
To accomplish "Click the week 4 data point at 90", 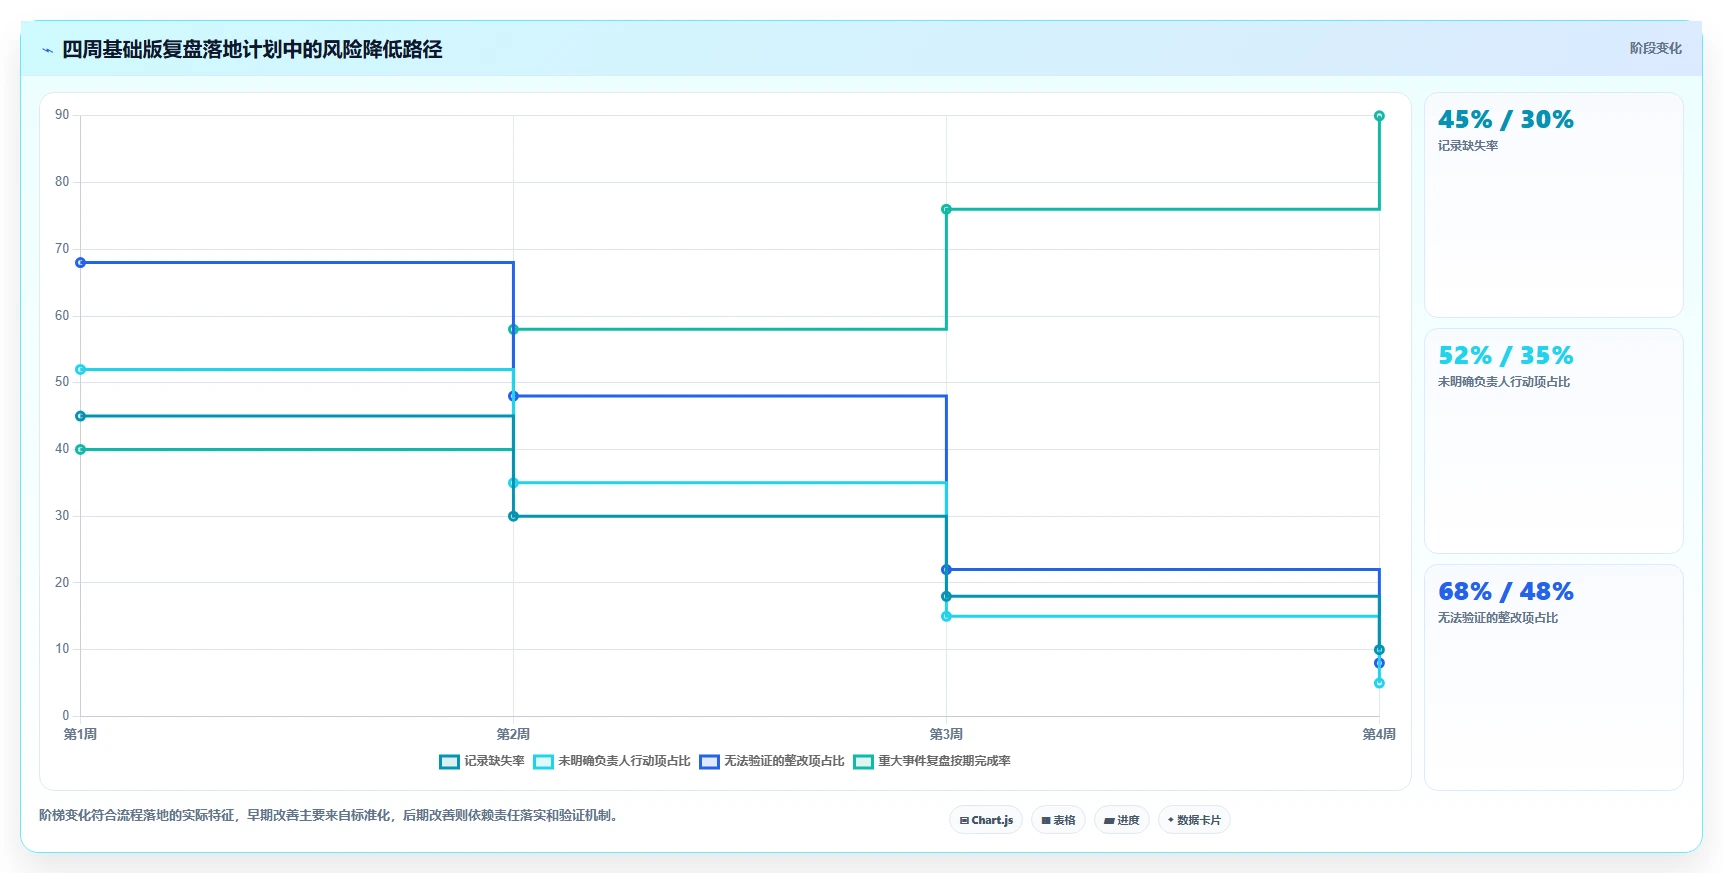I will tap(1379, 116).
